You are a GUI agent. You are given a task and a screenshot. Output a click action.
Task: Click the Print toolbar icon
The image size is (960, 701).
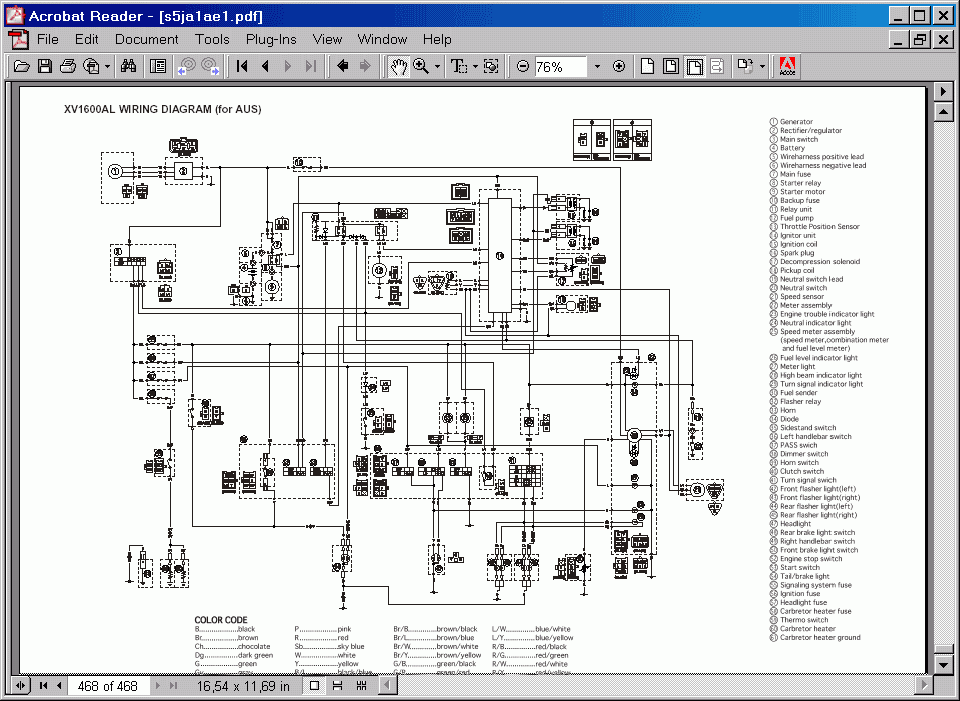click(68, 67)
